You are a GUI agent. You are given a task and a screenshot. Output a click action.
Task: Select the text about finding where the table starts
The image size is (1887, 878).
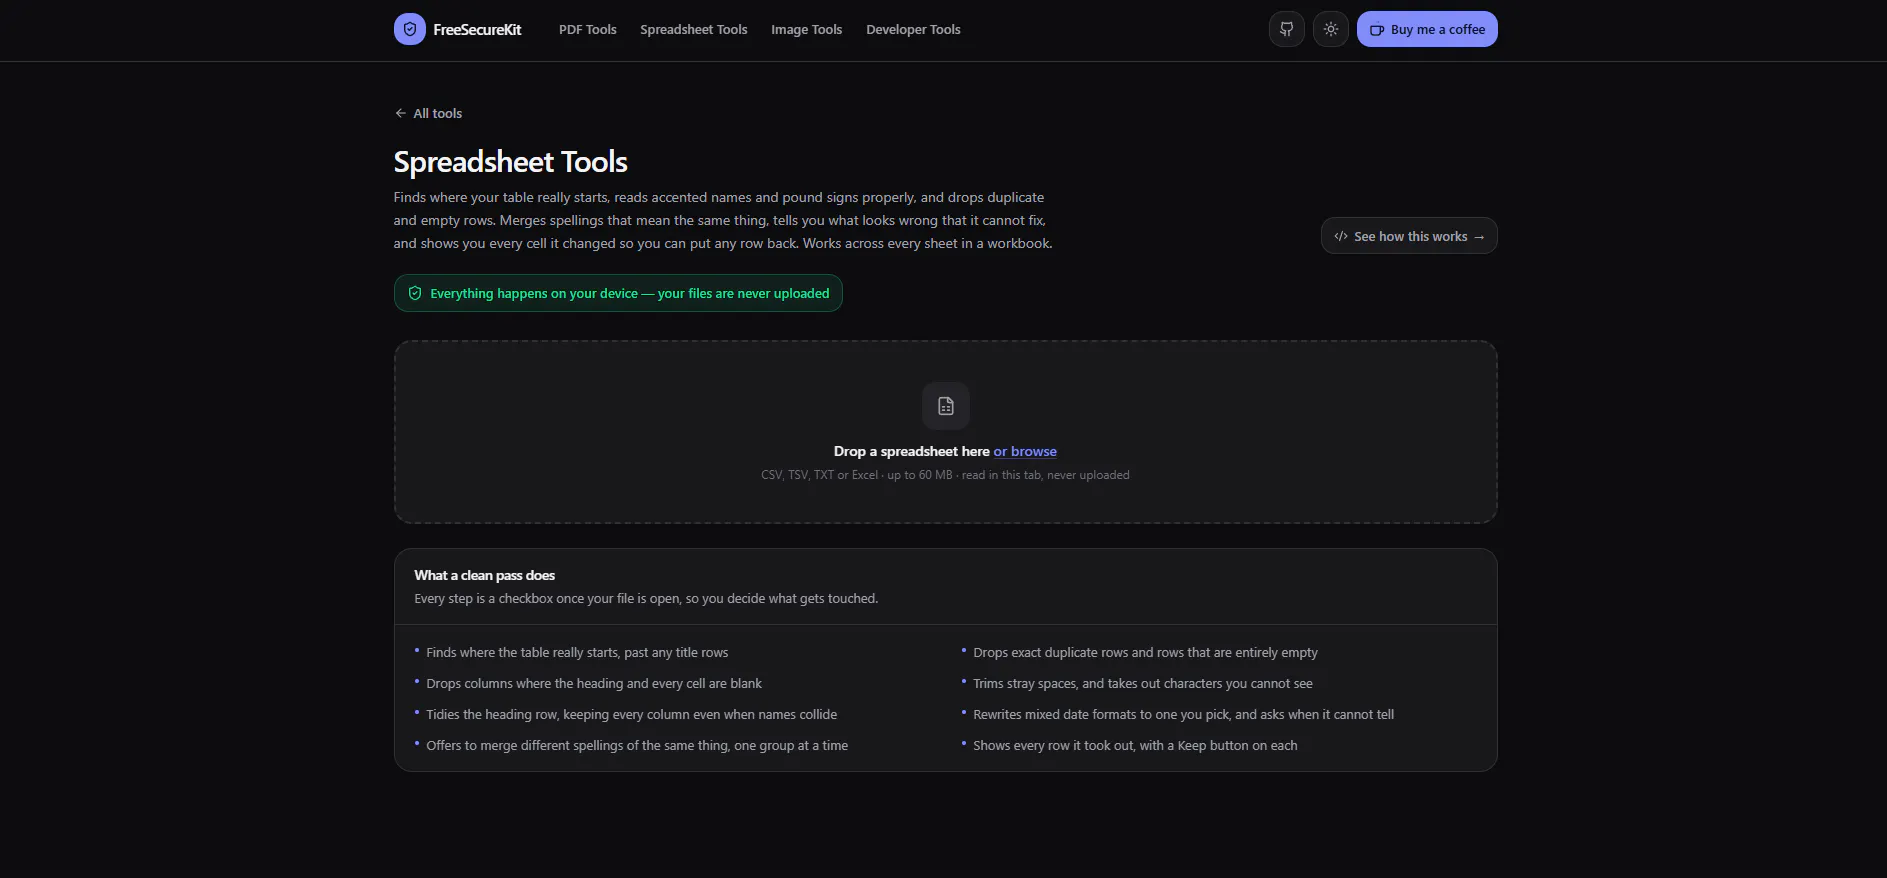point(577,652)
